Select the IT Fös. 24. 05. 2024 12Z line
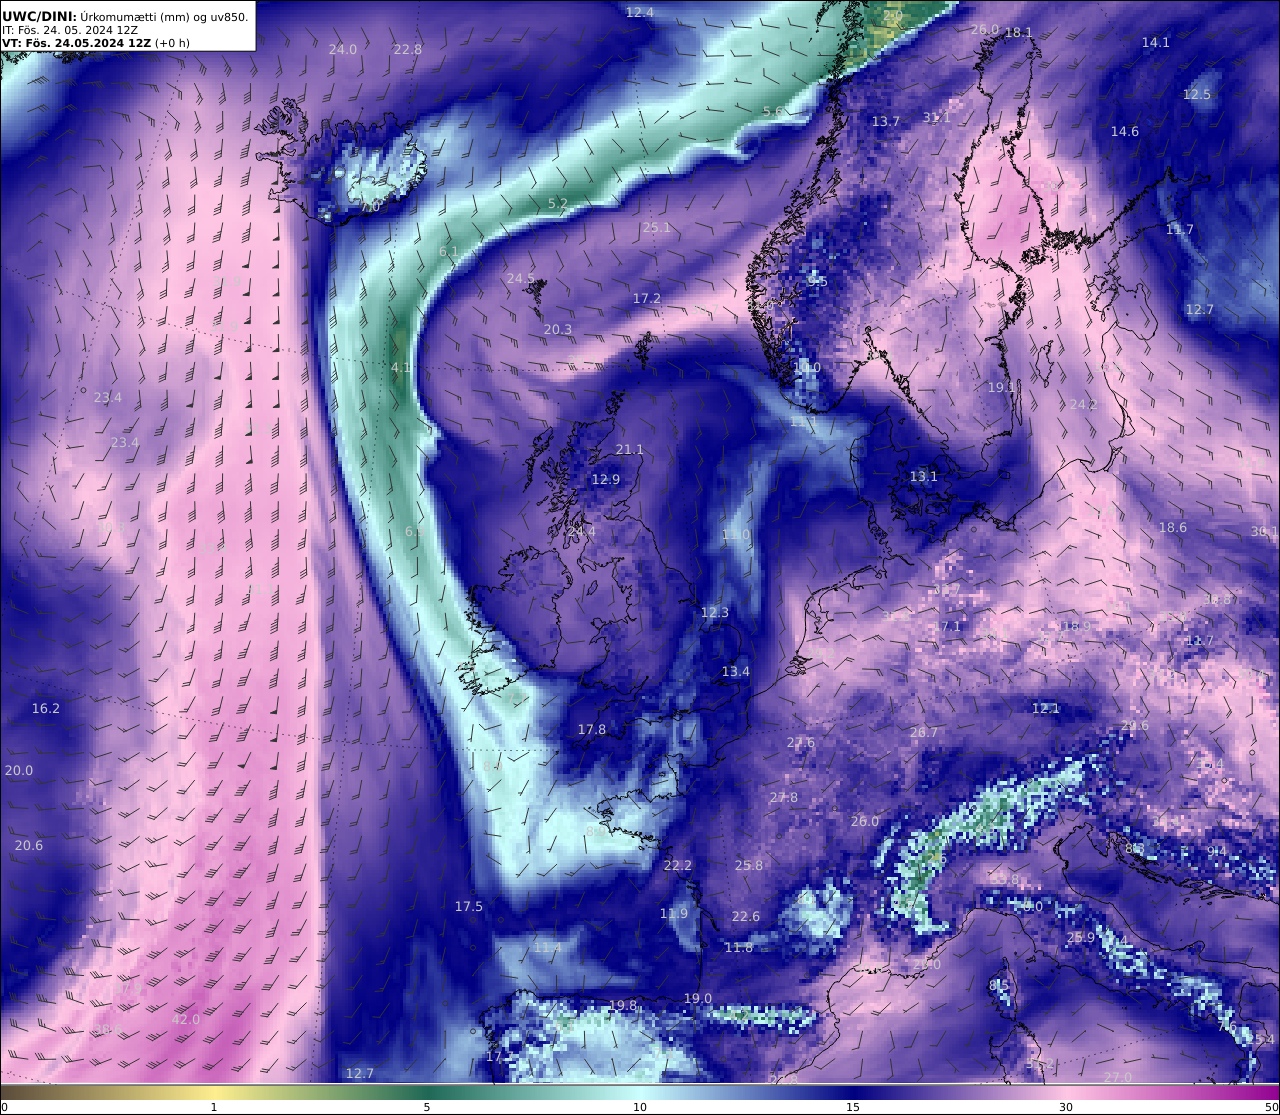 (70, 30)
